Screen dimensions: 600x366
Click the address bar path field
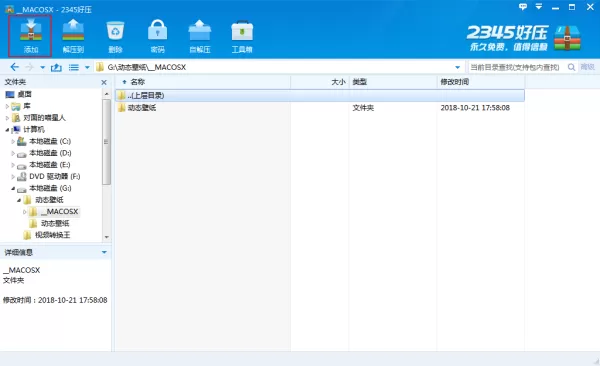279,67
